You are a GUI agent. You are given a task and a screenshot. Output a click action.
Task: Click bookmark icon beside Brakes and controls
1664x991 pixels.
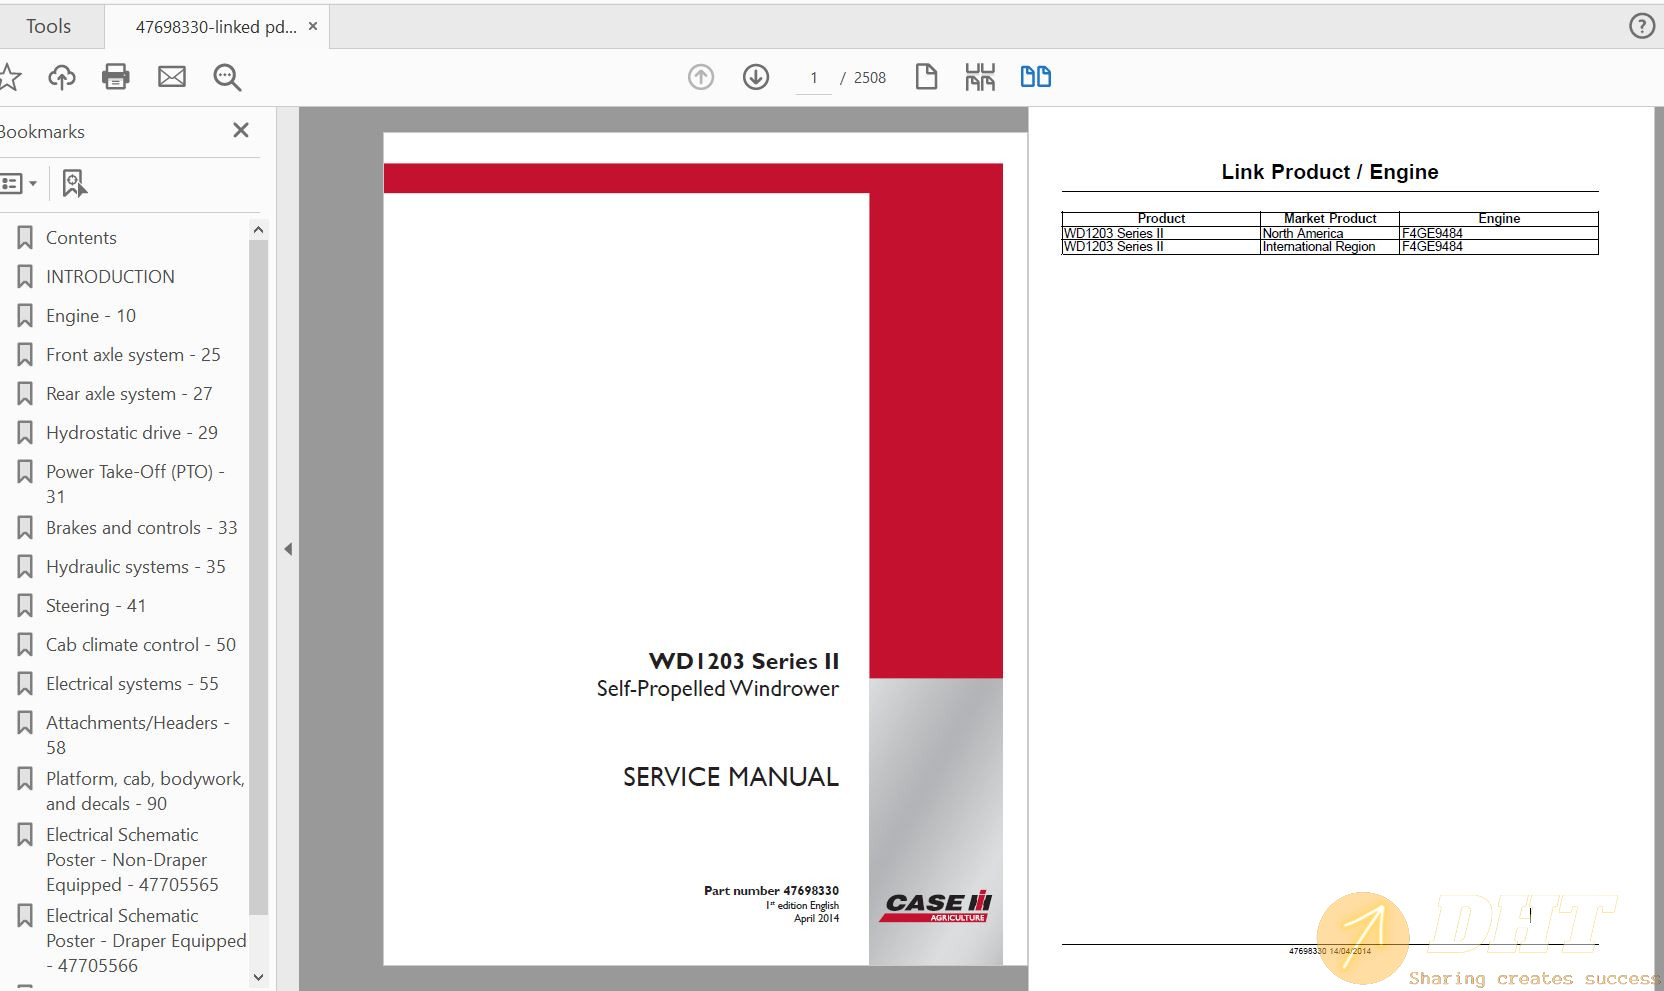click(25, 528)
